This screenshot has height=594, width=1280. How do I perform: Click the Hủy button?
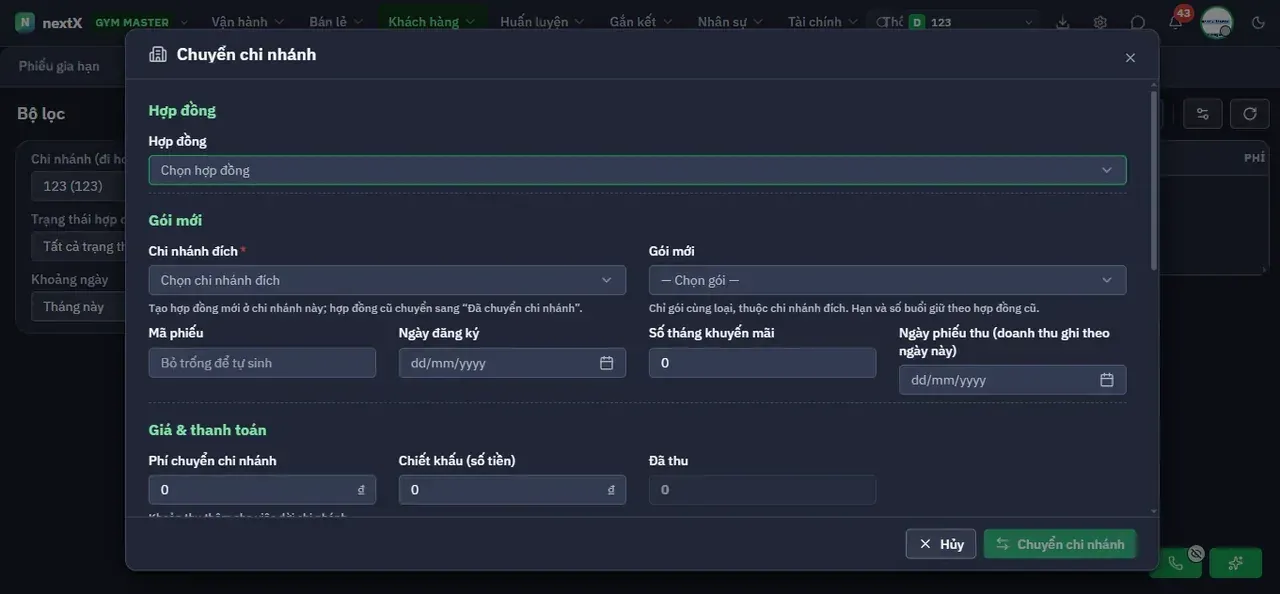941,544
